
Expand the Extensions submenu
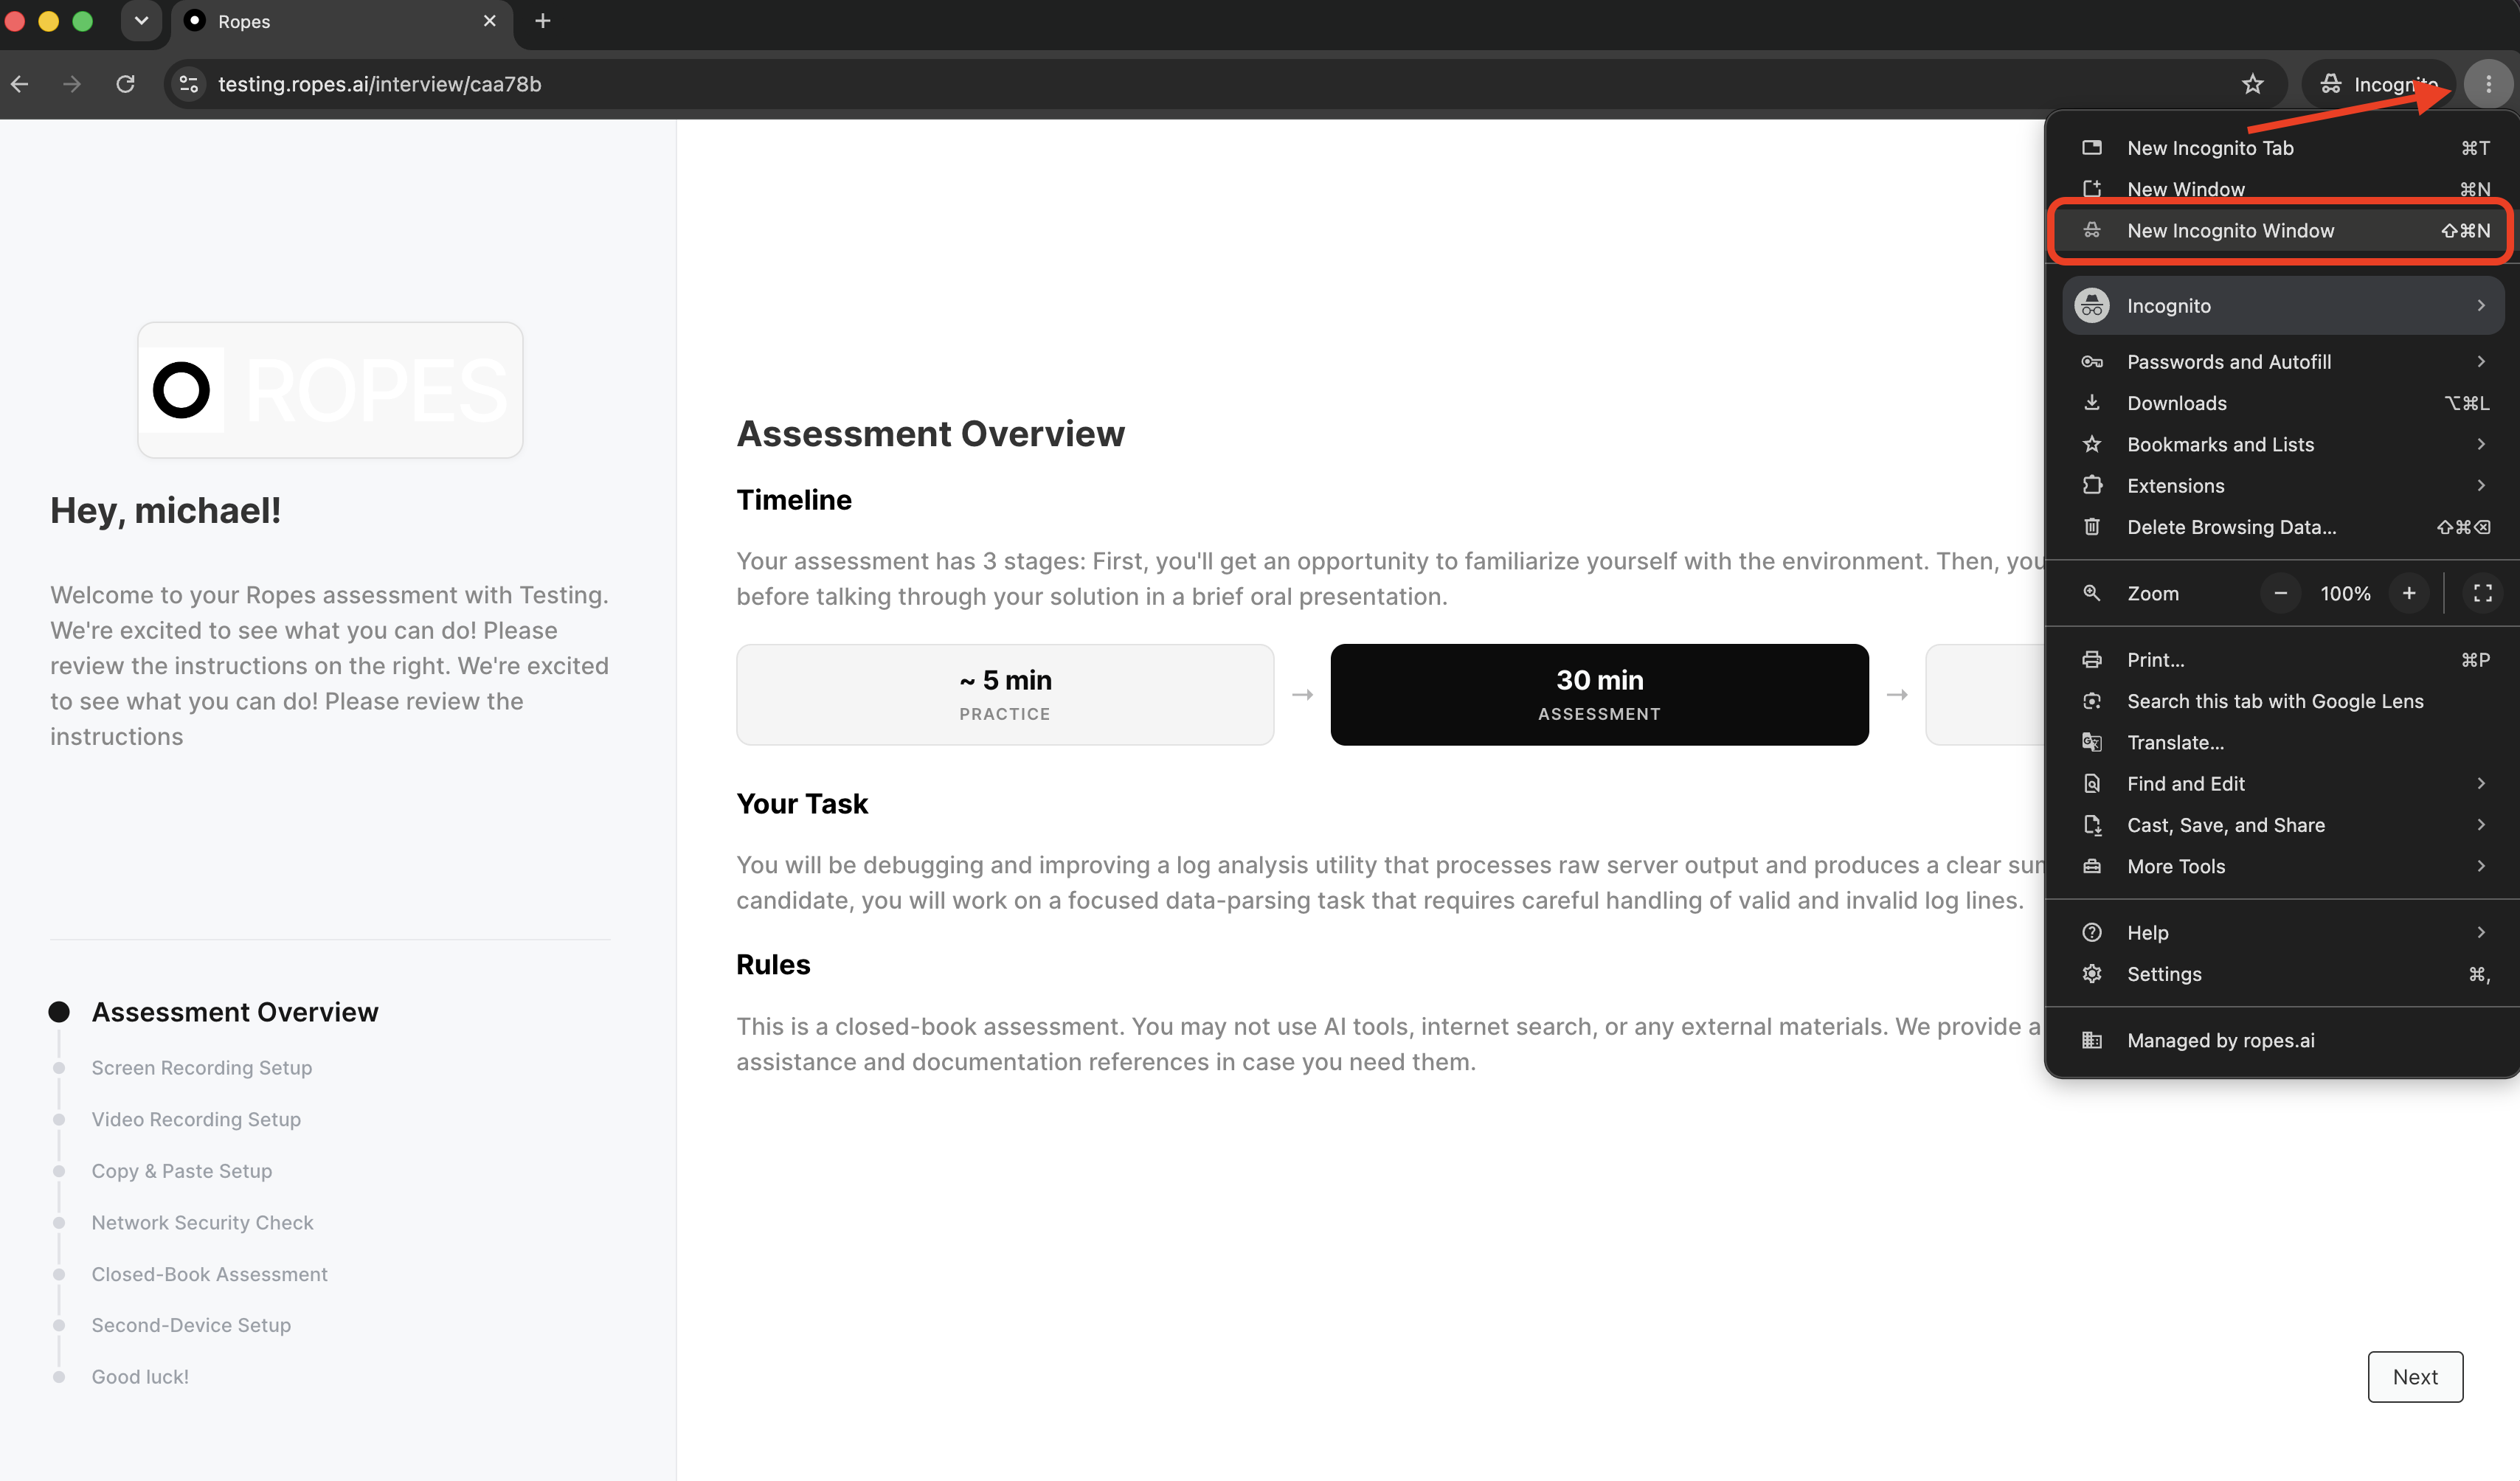click(x=2284, y=486)
